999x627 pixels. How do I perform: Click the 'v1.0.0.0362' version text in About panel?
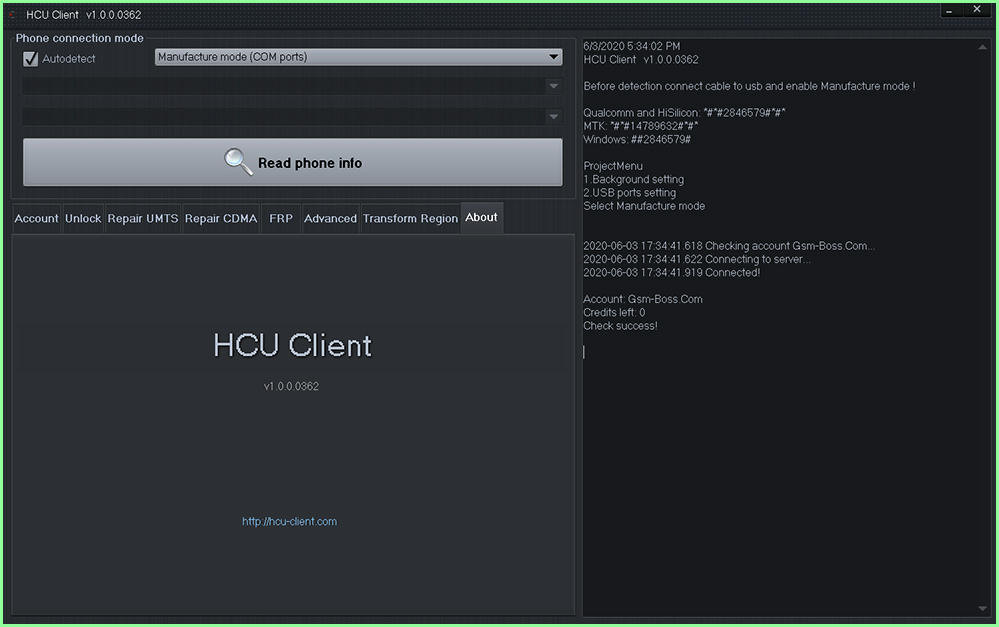(x=291, y=386)
